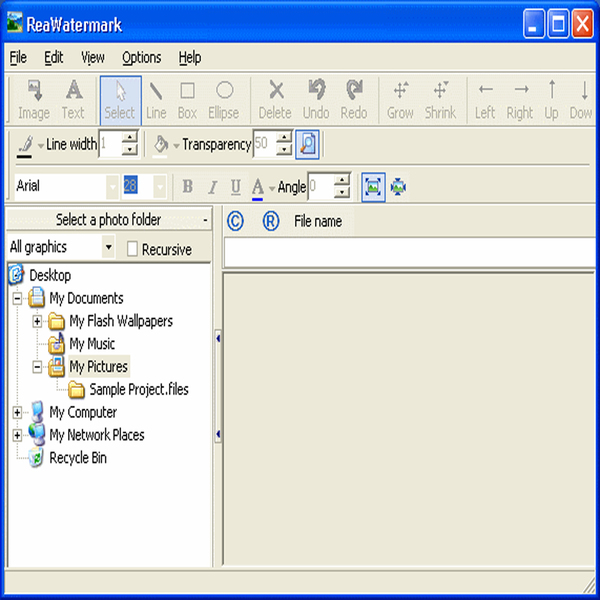Open the Options menu
600x600 pixels.
[141, 57]
